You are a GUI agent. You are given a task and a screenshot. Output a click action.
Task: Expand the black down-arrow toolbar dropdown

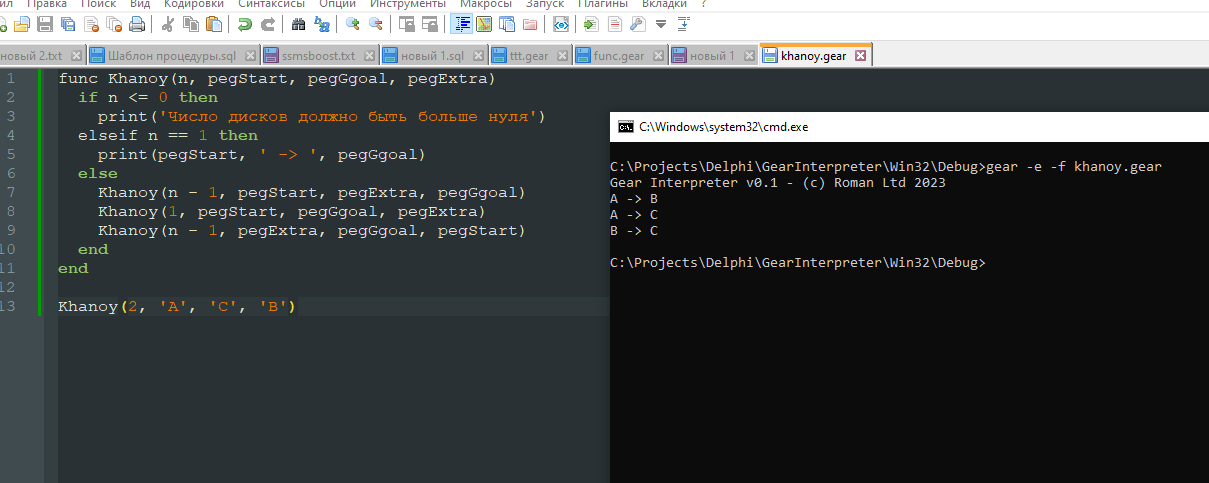pos(660,23)
